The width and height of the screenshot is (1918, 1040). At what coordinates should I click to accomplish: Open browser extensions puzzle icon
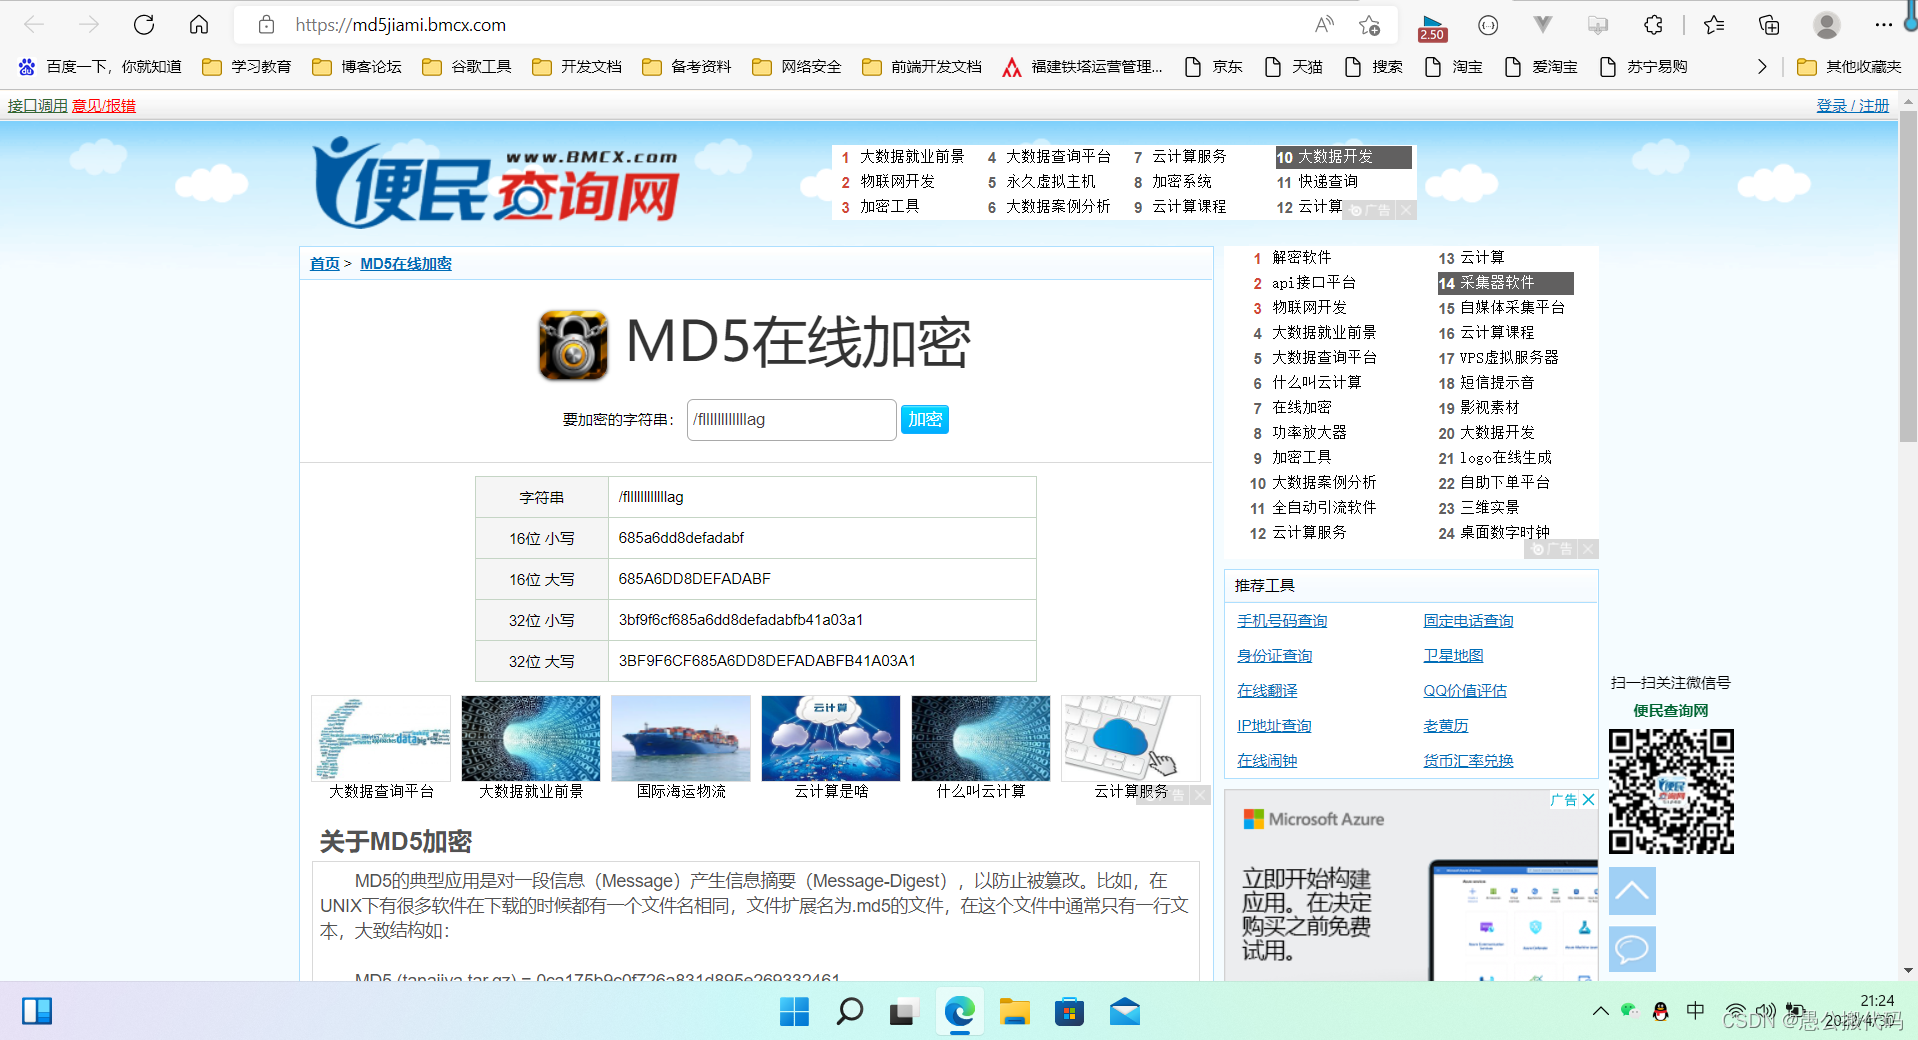1653,25
